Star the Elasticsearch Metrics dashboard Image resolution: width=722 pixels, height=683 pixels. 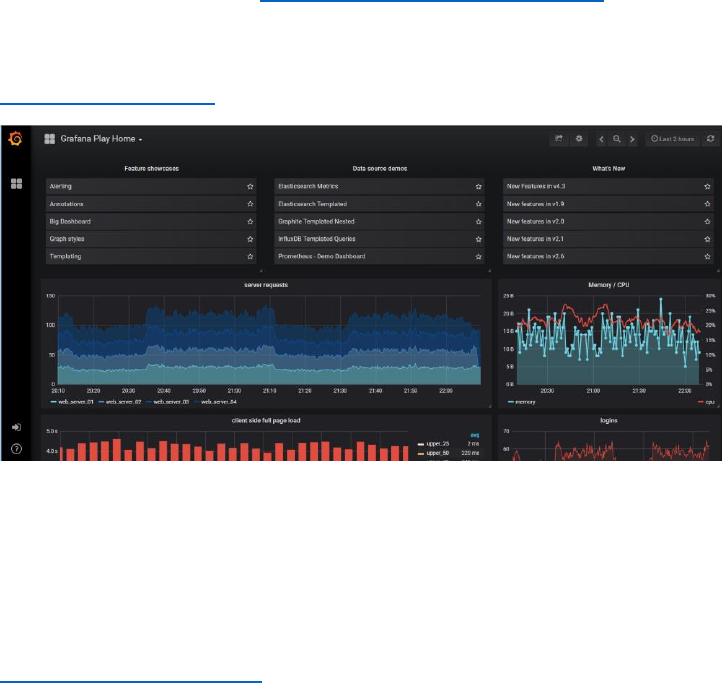[x=478, y=187]
